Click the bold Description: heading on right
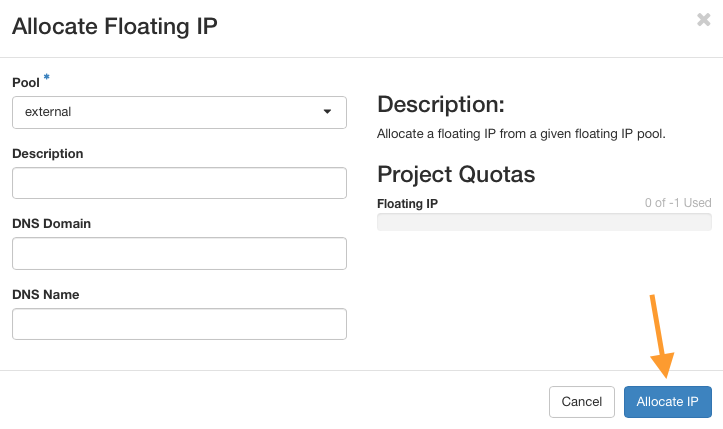 pos(440,105)
